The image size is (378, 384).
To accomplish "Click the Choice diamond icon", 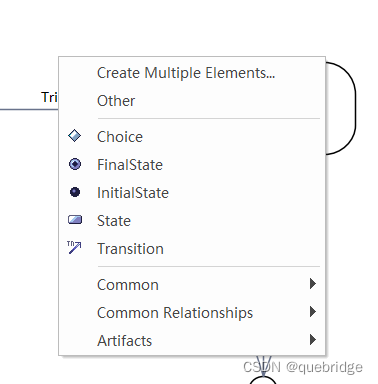I will 75,136.
